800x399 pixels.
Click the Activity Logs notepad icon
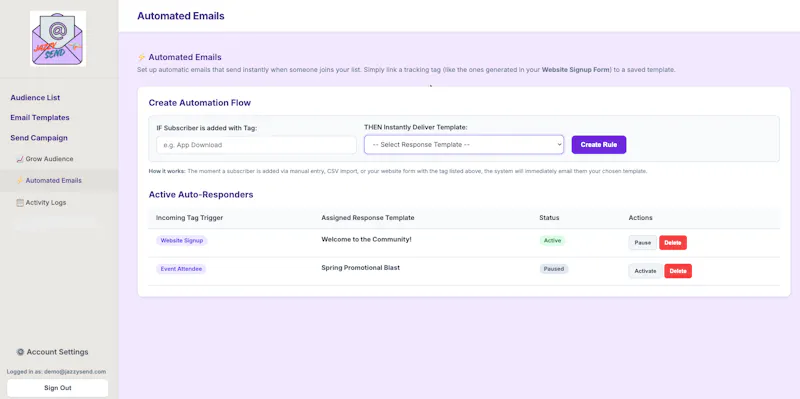tap(20, 203)
